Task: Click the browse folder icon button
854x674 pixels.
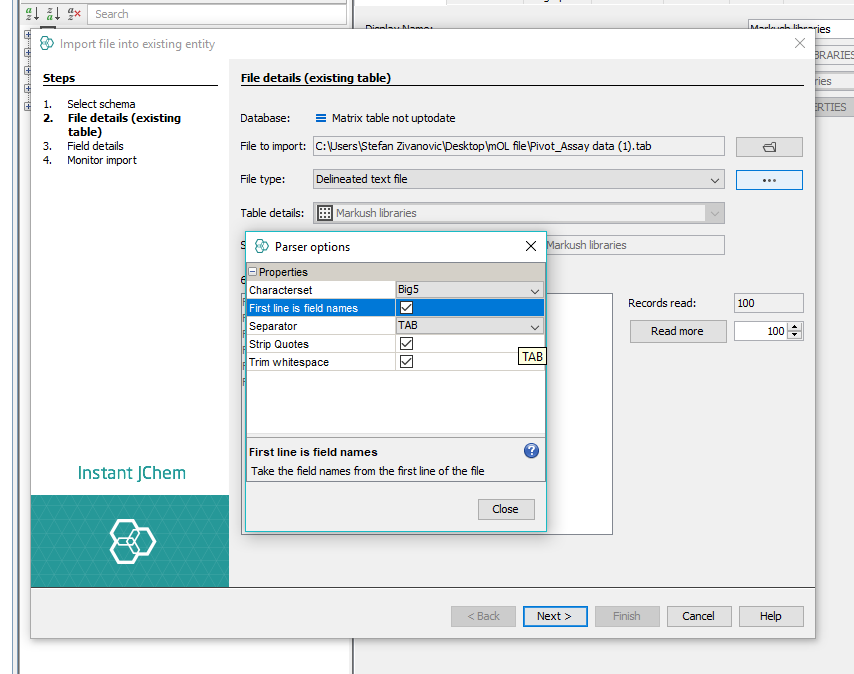Action: (x=769, y=147)
